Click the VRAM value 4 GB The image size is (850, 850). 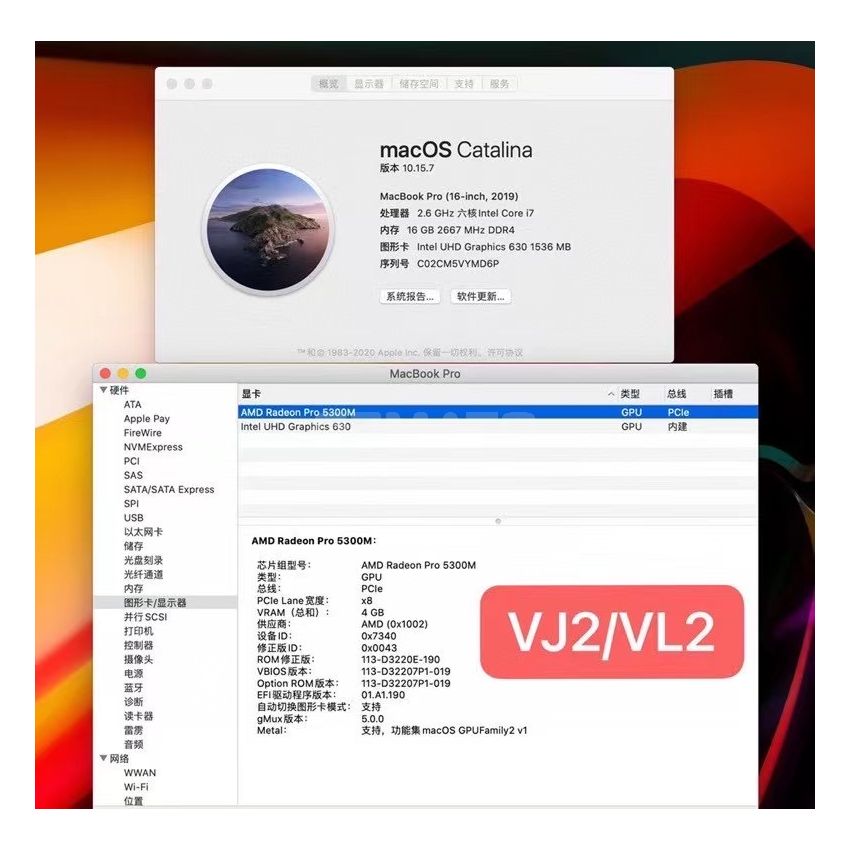372,613
